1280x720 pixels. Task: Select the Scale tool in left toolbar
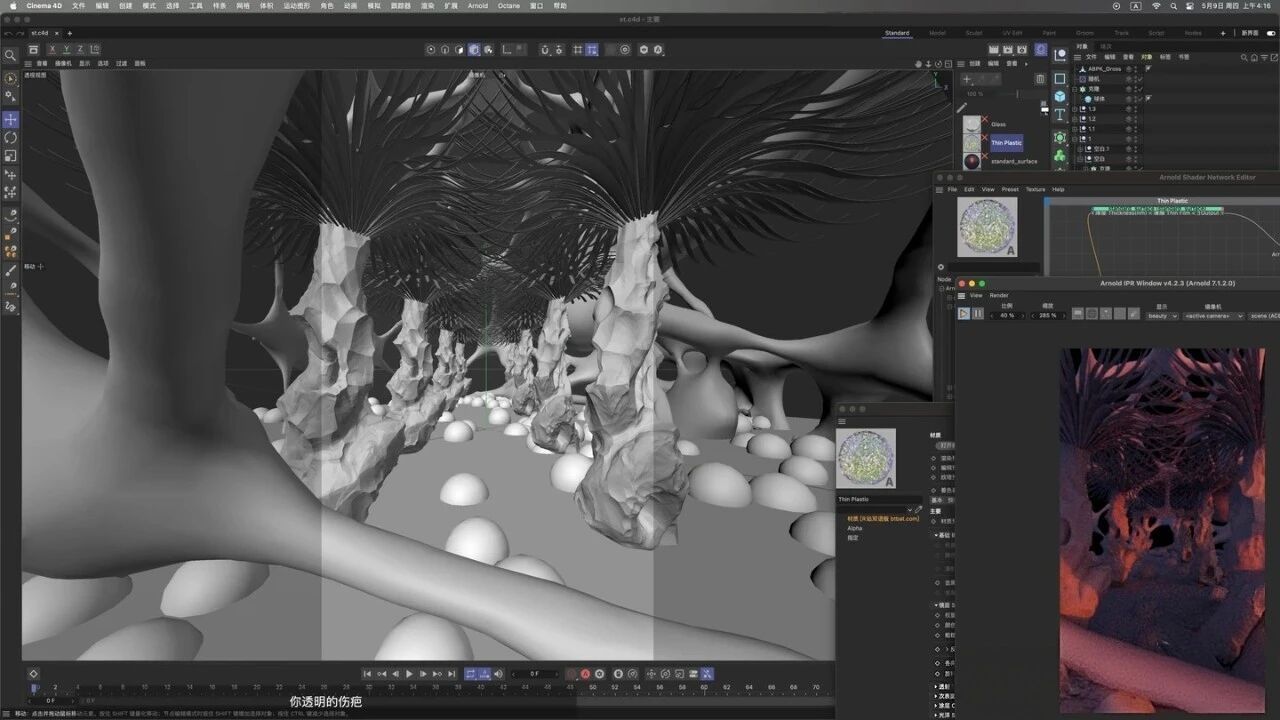pyautogui.click(x=10, y=155)
